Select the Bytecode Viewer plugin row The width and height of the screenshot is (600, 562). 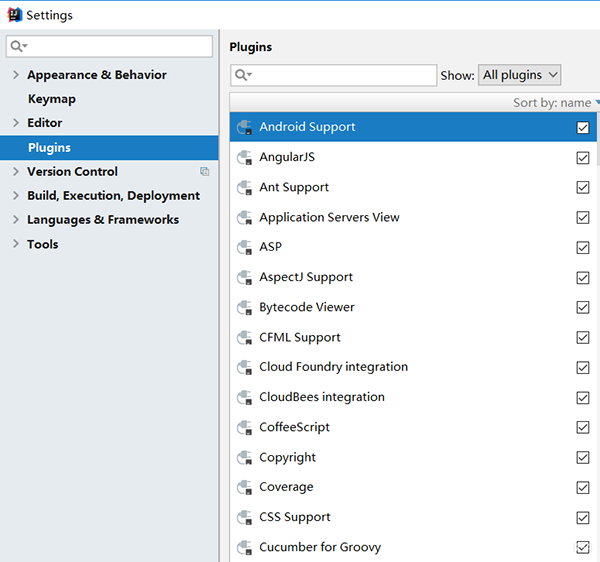pos(413,308)
